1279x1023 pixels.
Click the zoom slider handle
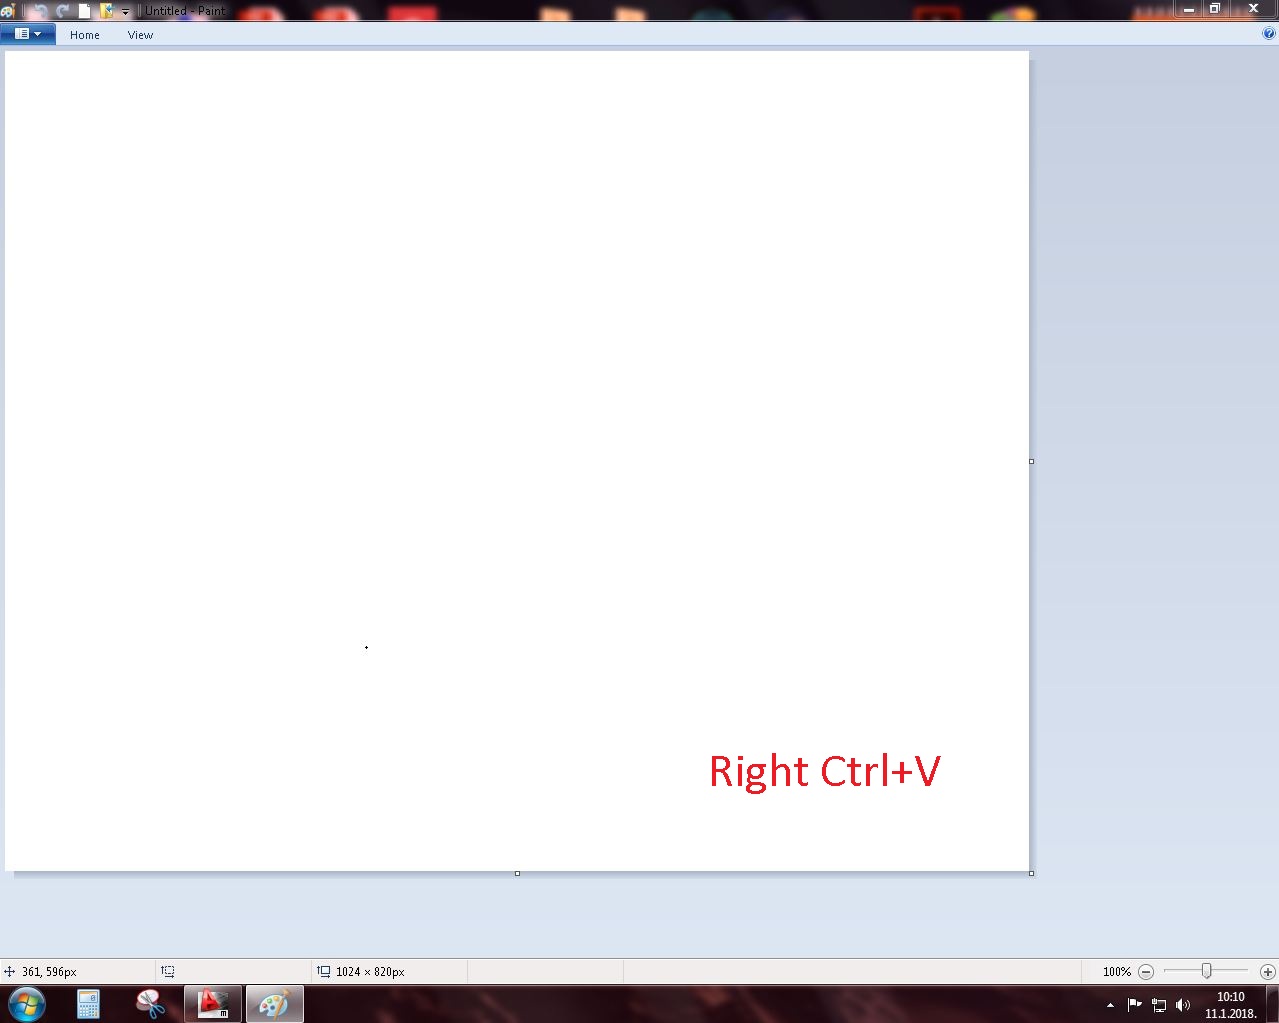pos(1207,971)
